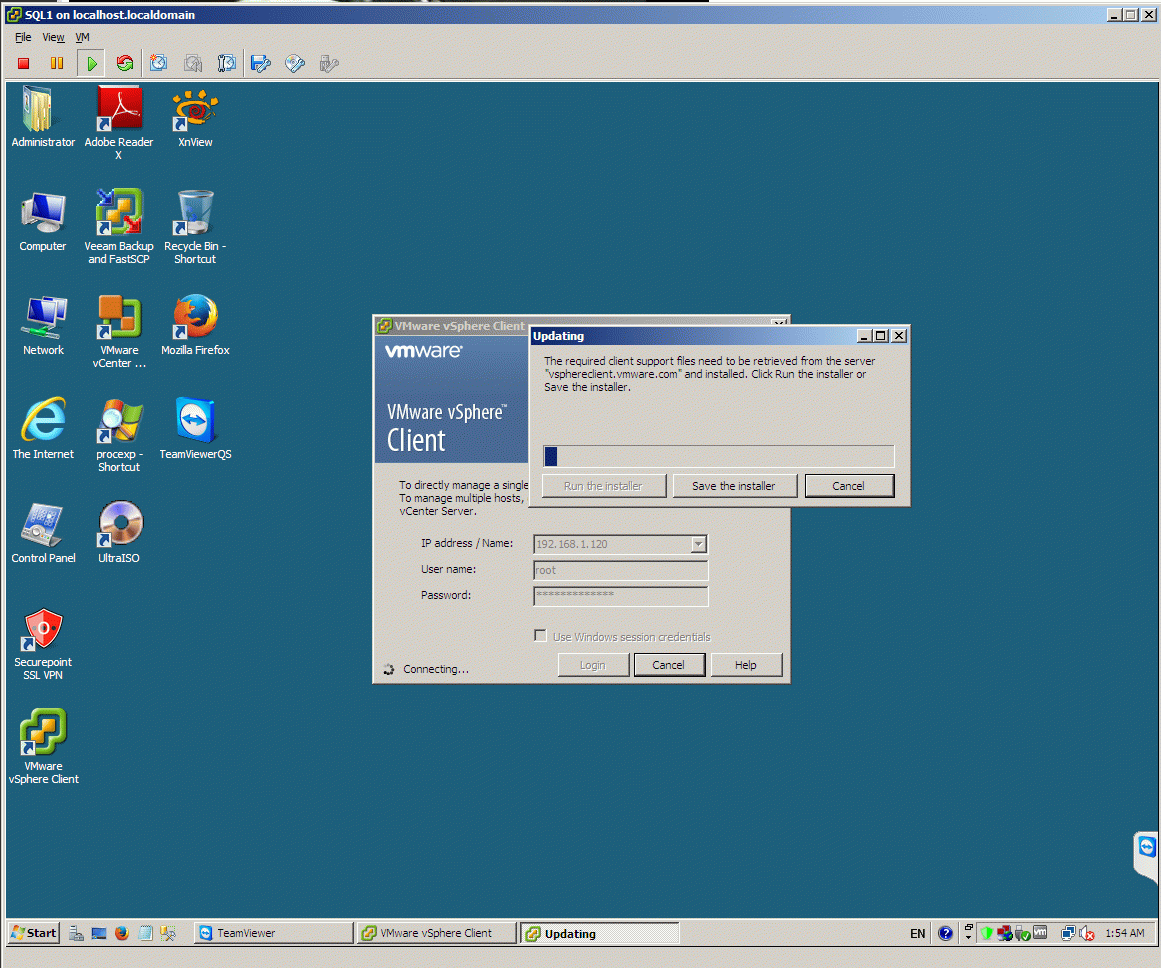Click the green Power On play icon
Image resolution: width=1161 pixels, height=968 pixels.
point(91,64)
